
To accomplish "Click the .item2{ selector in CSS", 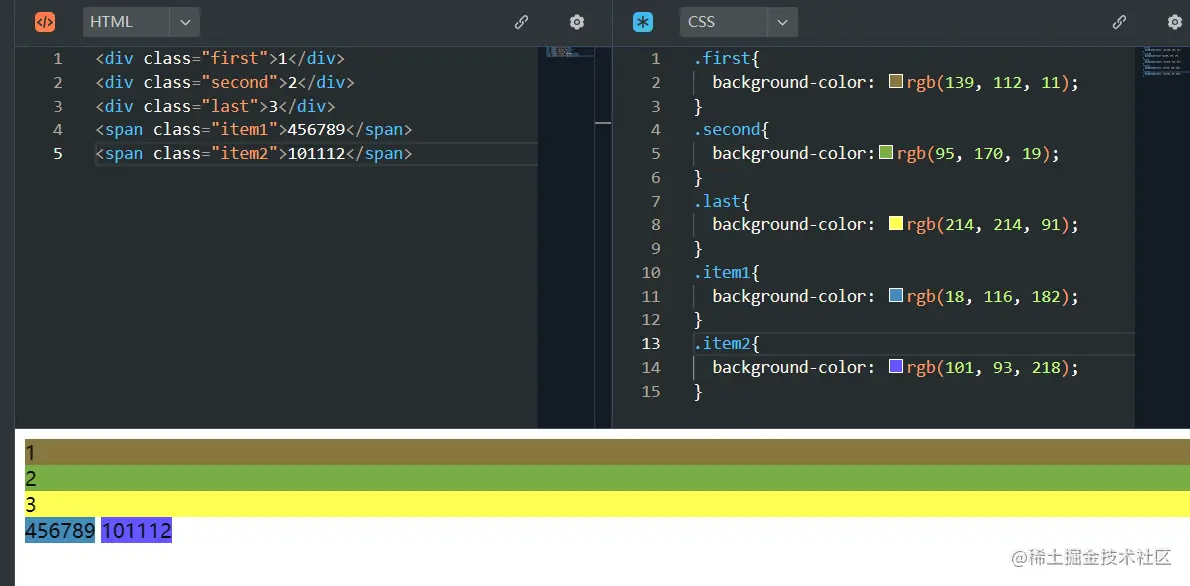I will (x=726, y=343).
